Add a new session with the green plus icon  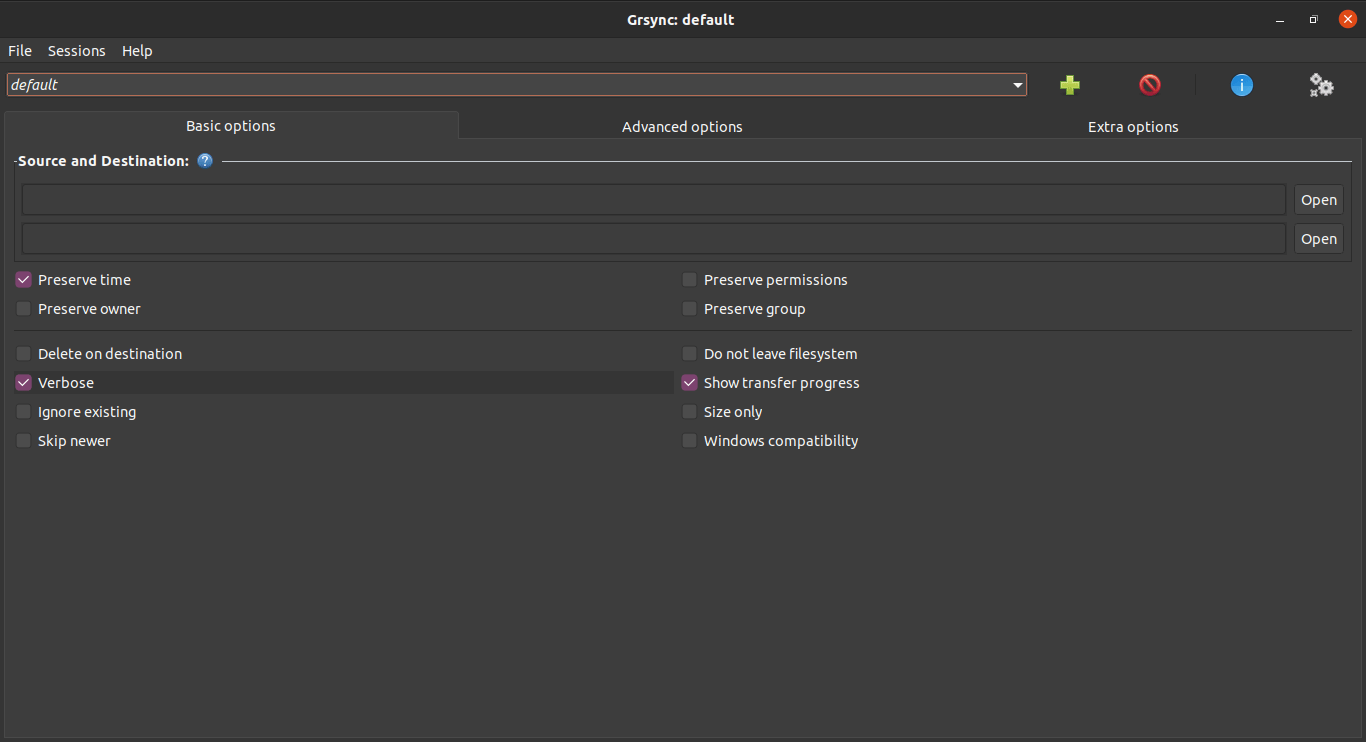[x=1070, y=85]
